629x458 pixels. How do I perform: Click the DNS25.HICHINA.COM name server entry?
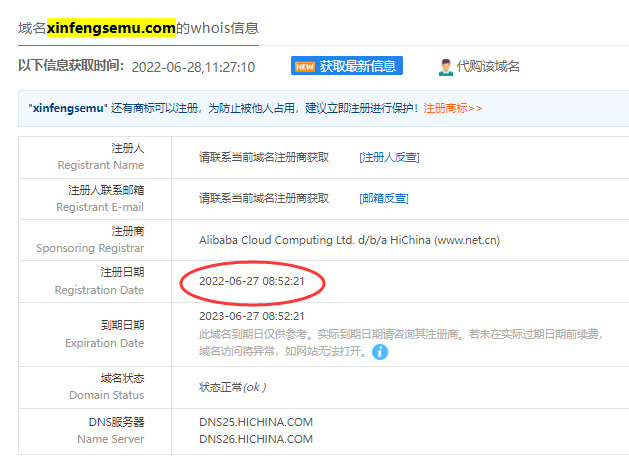256,422
